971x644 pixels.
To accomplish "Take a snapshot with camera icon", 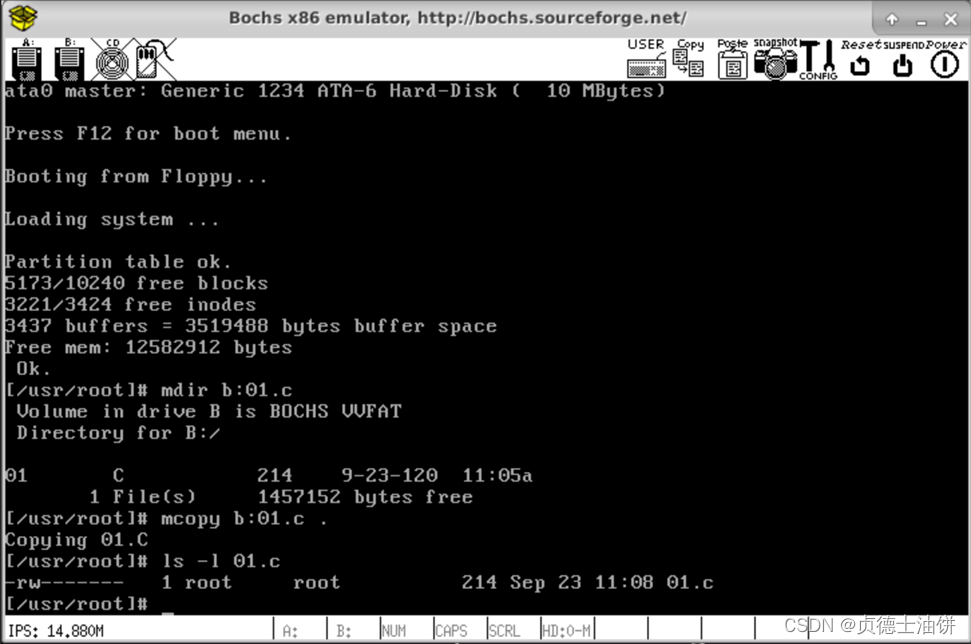I will pyautogui.click(x=775, y=59).
